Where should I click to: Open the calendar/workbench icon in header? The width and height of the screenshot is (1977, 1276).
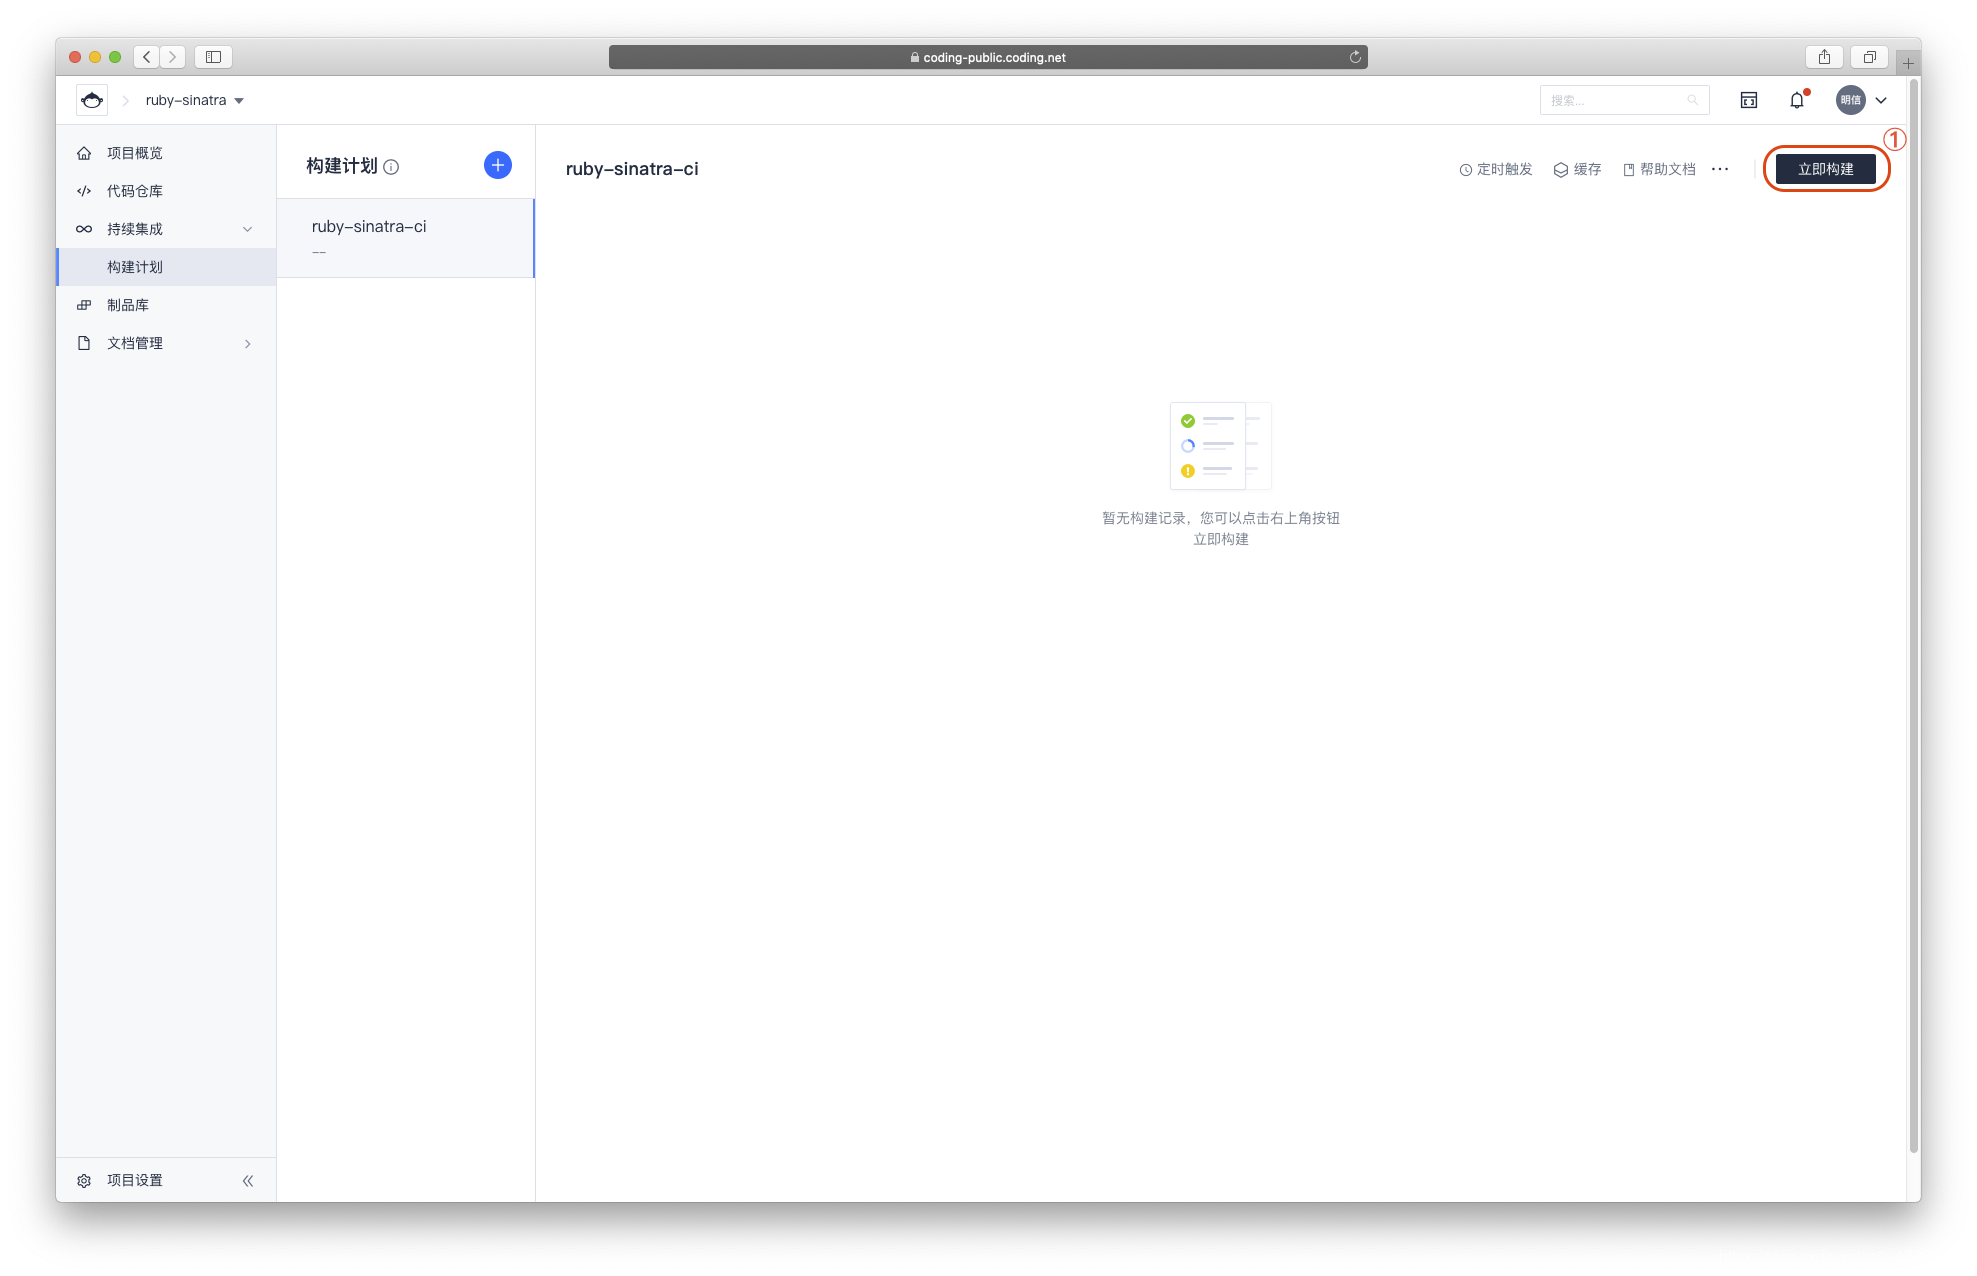(1749, 100)
